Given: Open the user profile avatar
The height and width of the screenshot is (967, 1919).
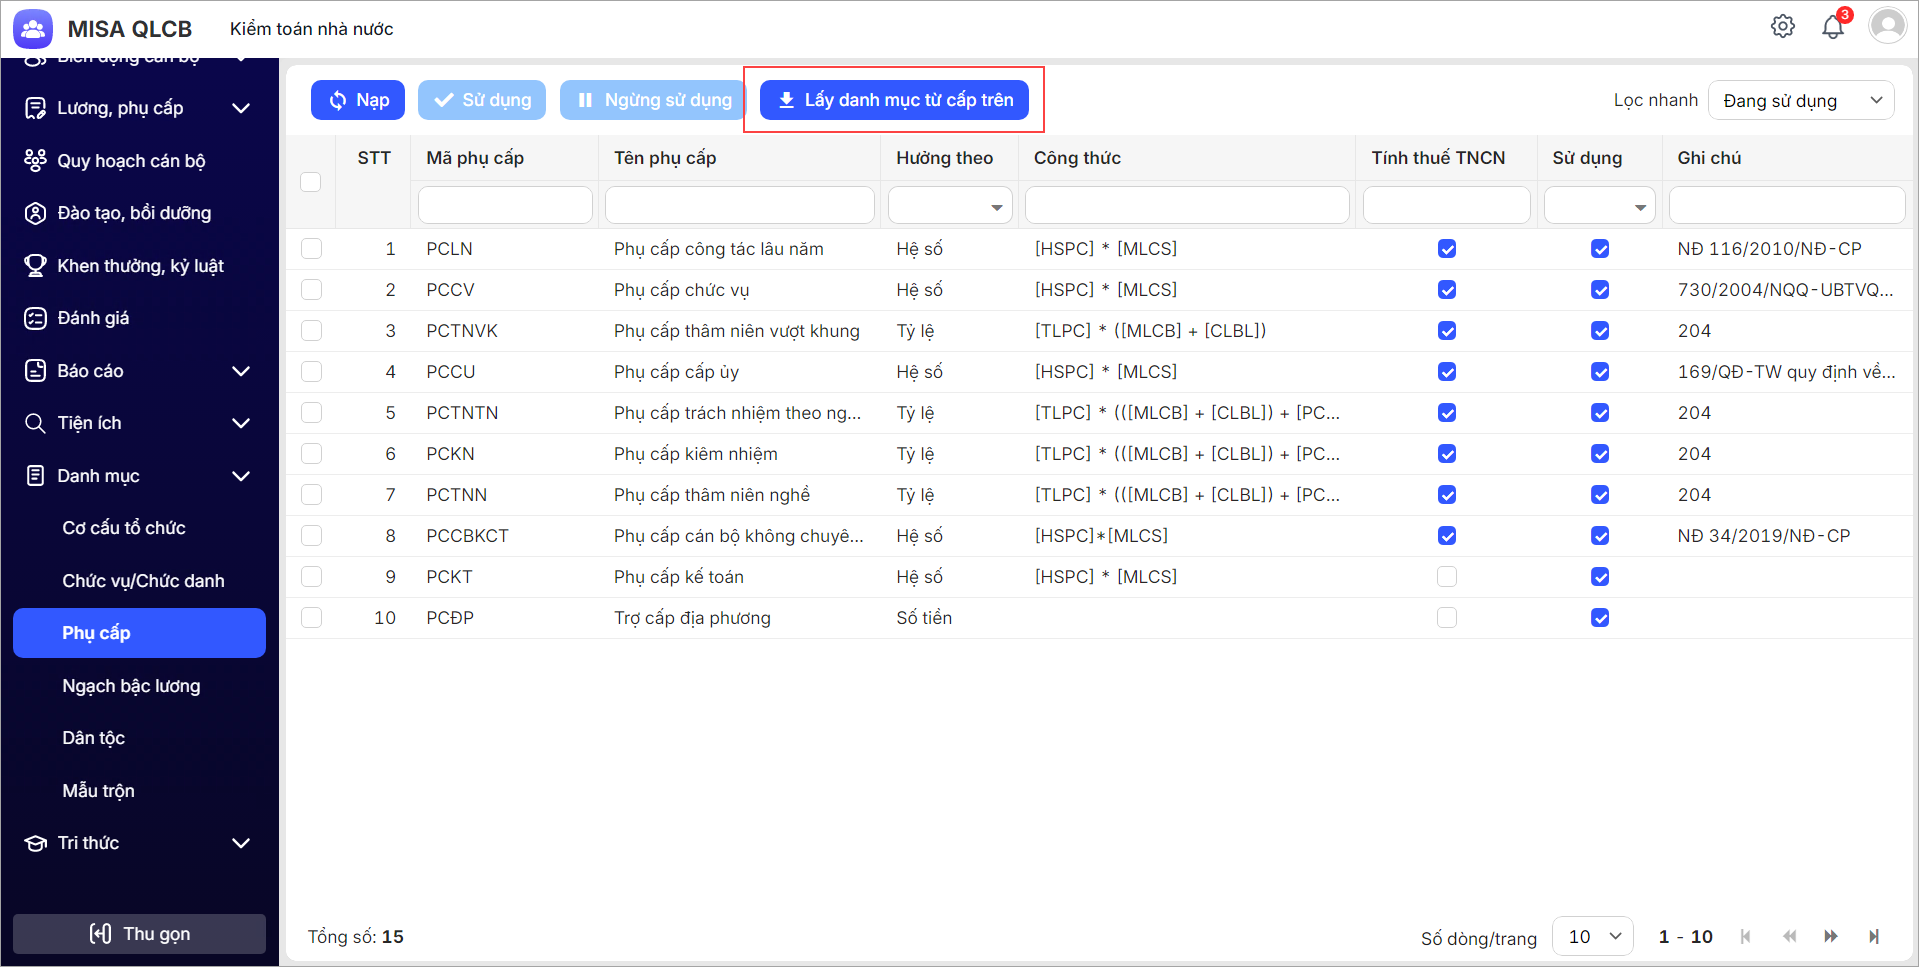Looking at the screenshot, I should click(1887, 26).
